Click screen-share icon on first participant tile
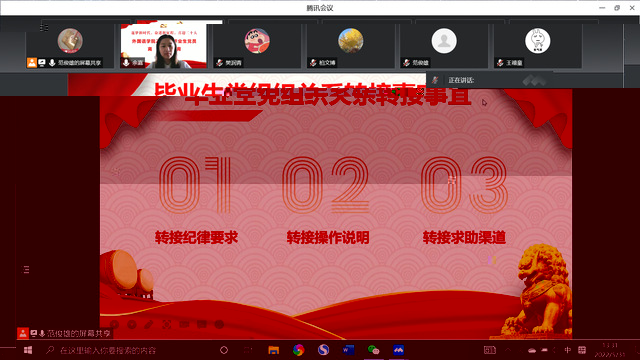Viewport: 640px width, 360px height. (42, 63)
